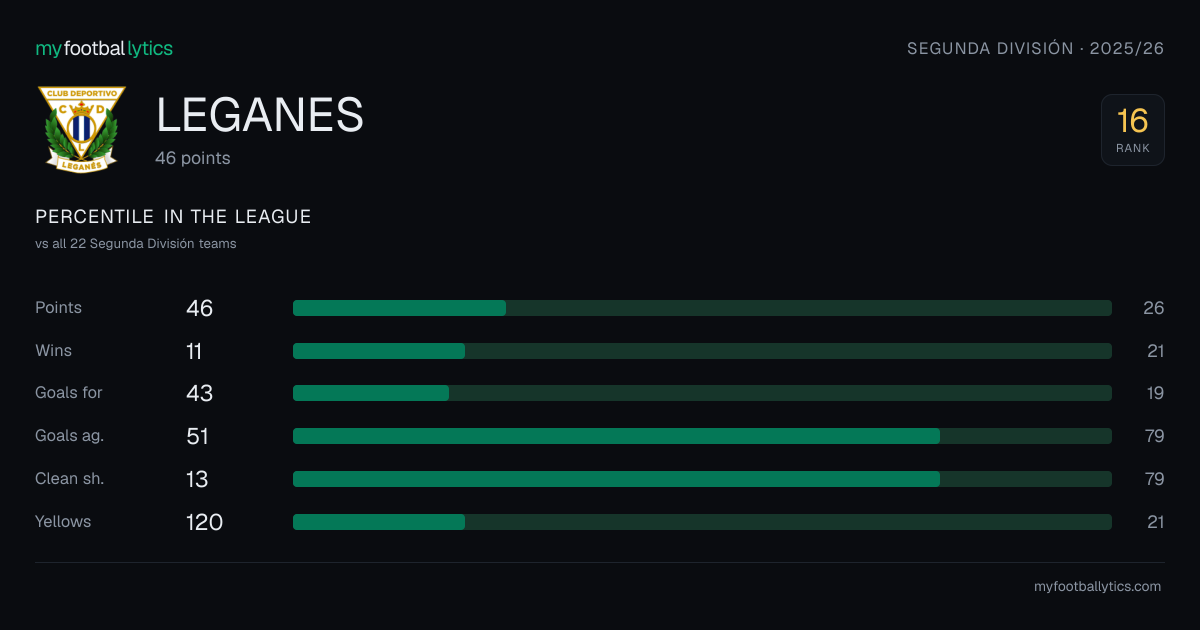This screenshot has width=1200, height=630.
Task: Click the Points percentile bar
Action: pos(702,308)
